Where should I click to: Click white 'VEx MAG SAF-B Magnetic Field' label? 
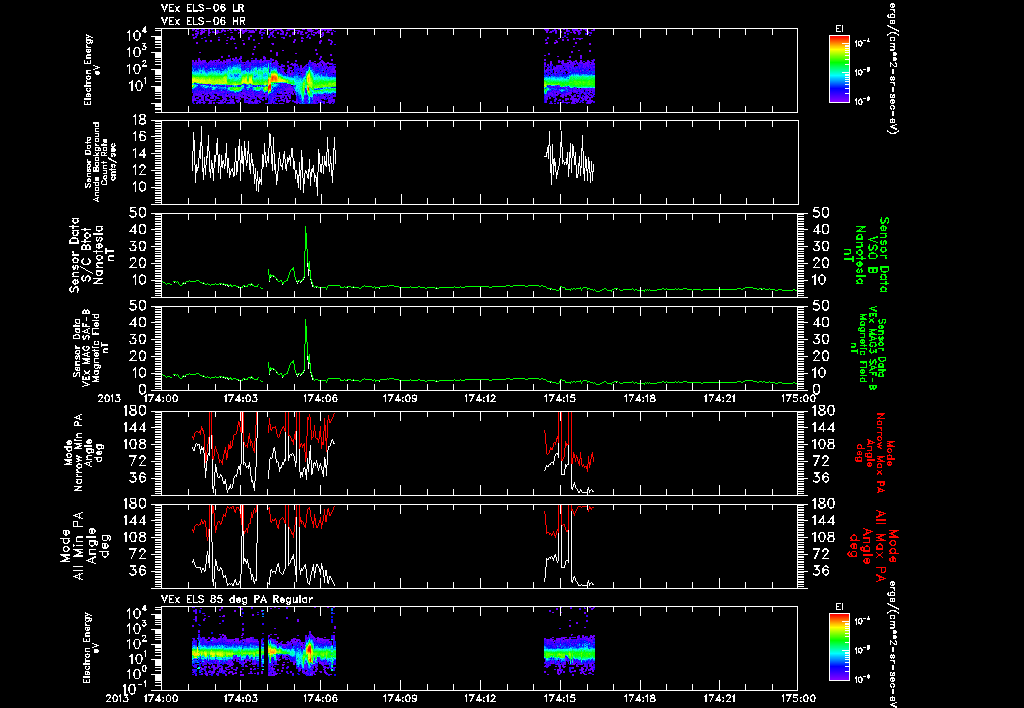[89, 347]
